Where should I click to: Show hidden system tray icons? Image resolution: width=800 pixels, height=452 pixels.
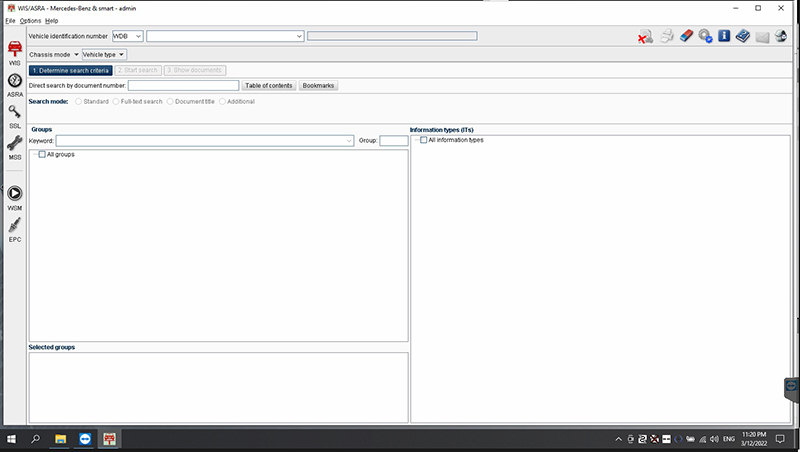(x=618, y=439)
